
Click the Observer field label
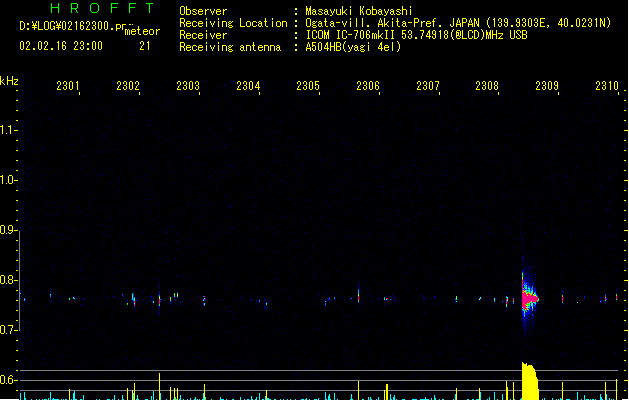tap(203, 11)
